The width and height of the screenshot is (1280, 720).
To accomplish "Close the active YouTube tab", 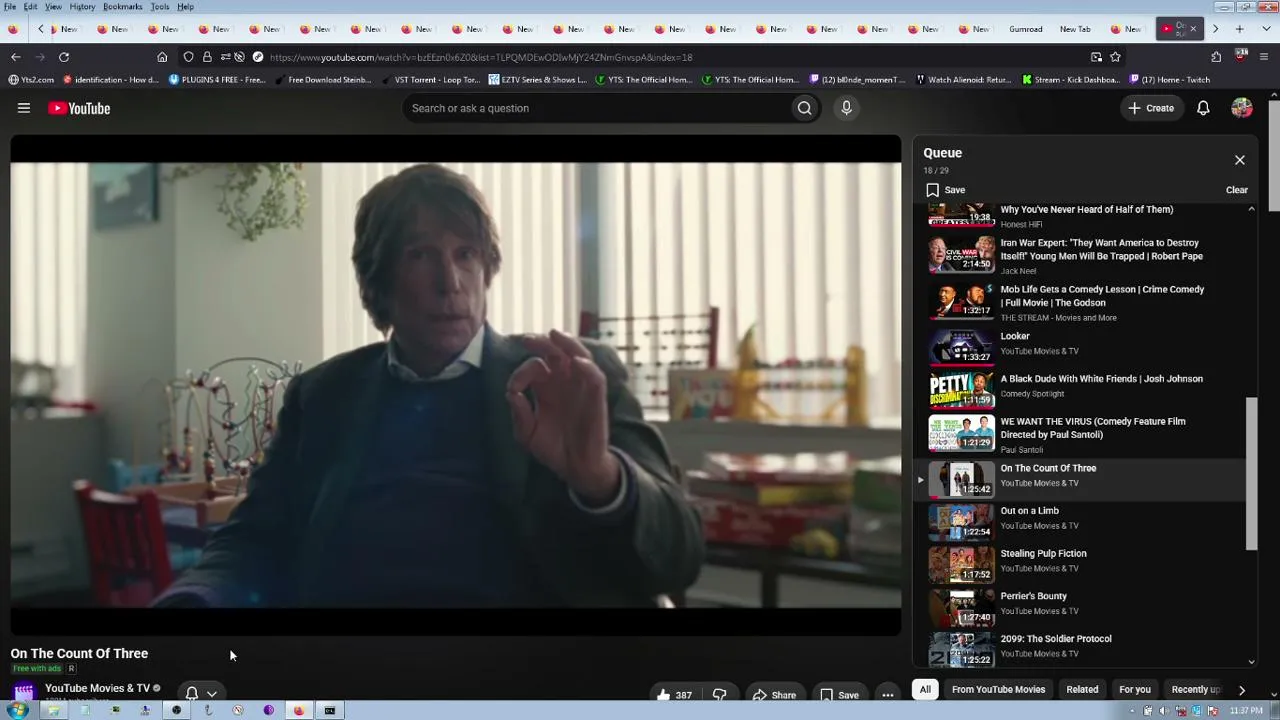I will tap(1192, 29).
